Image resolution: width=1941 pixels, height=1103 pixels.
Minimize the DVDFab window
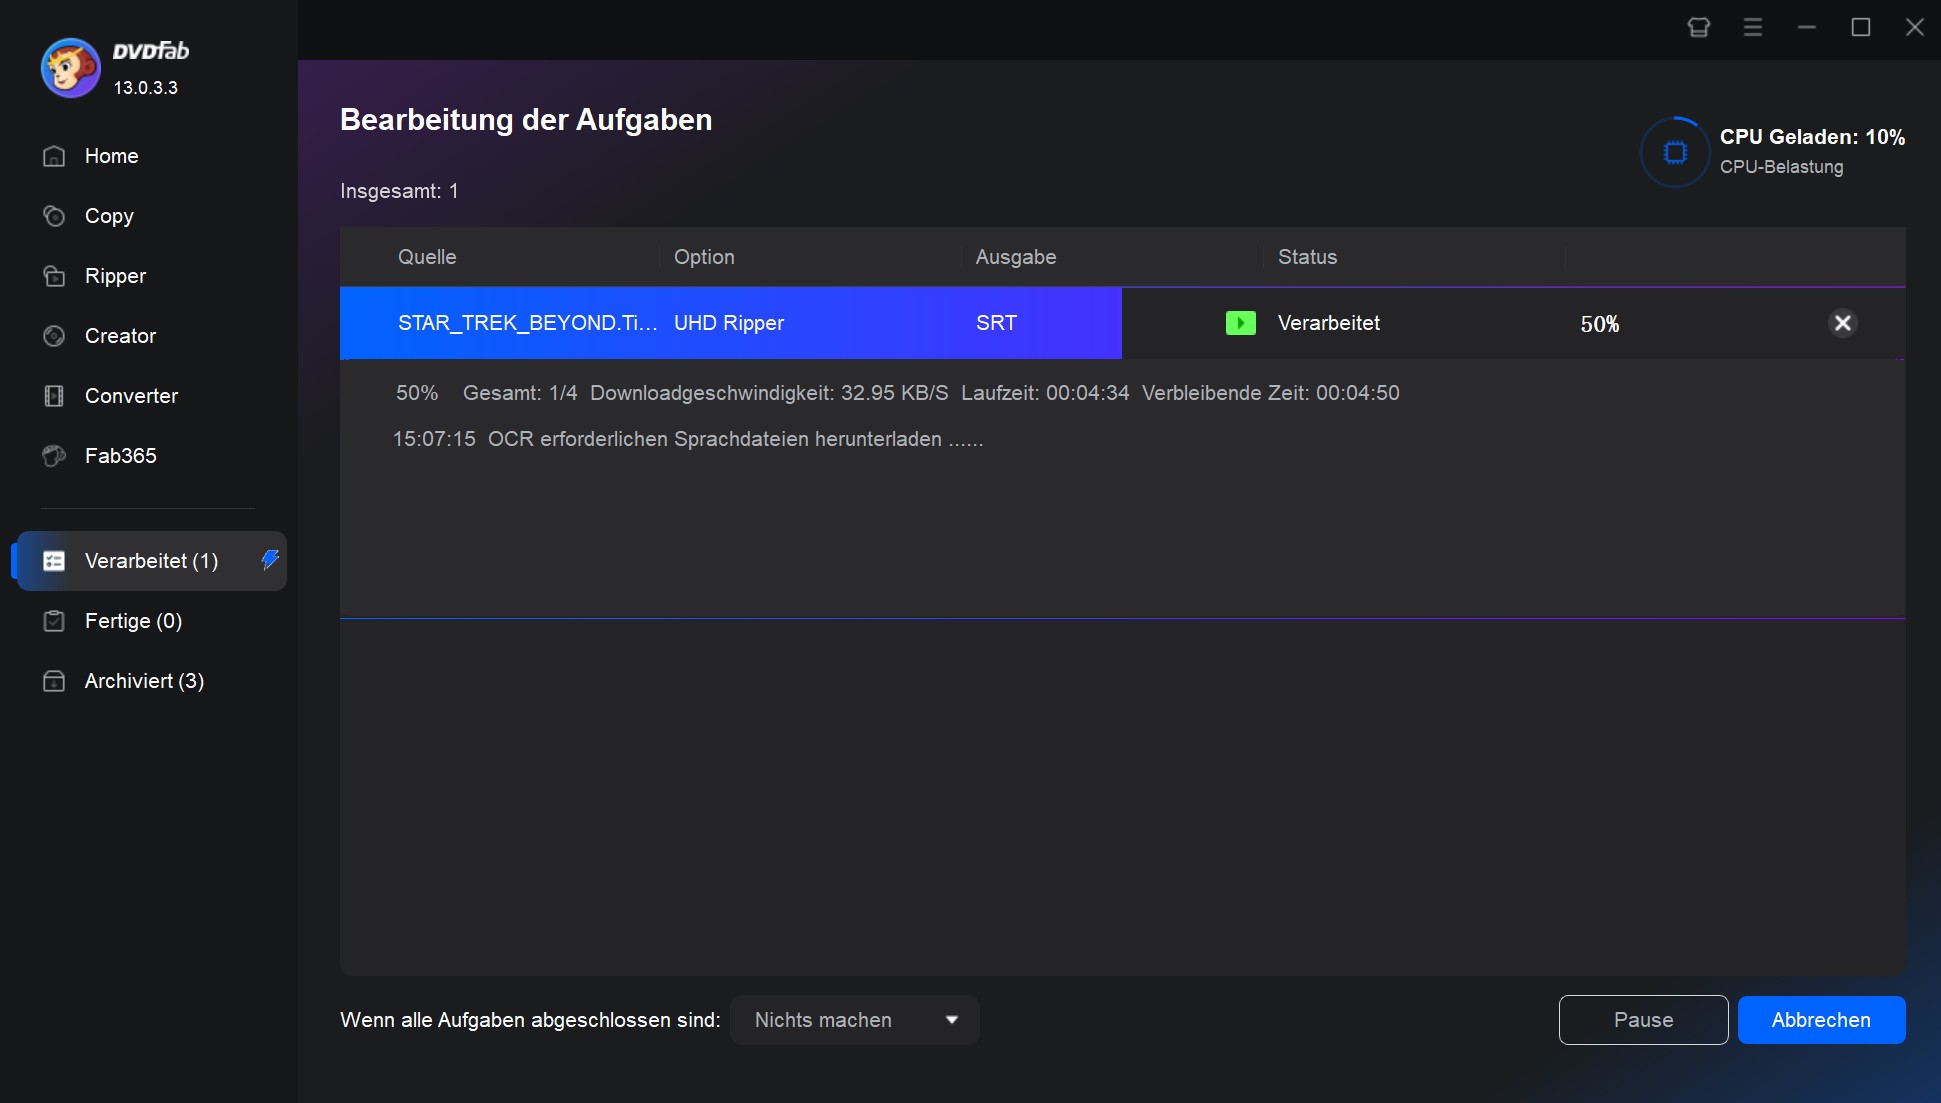tap(1807, 27)
